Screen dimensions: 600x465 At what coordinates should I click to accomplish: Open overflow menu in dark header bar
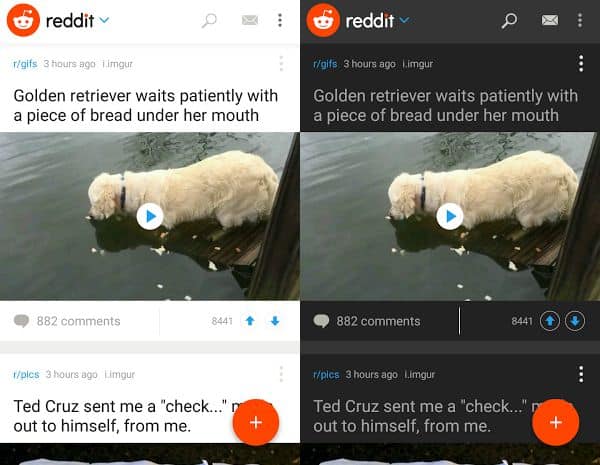pyautogui.click(x=580, y=20)
